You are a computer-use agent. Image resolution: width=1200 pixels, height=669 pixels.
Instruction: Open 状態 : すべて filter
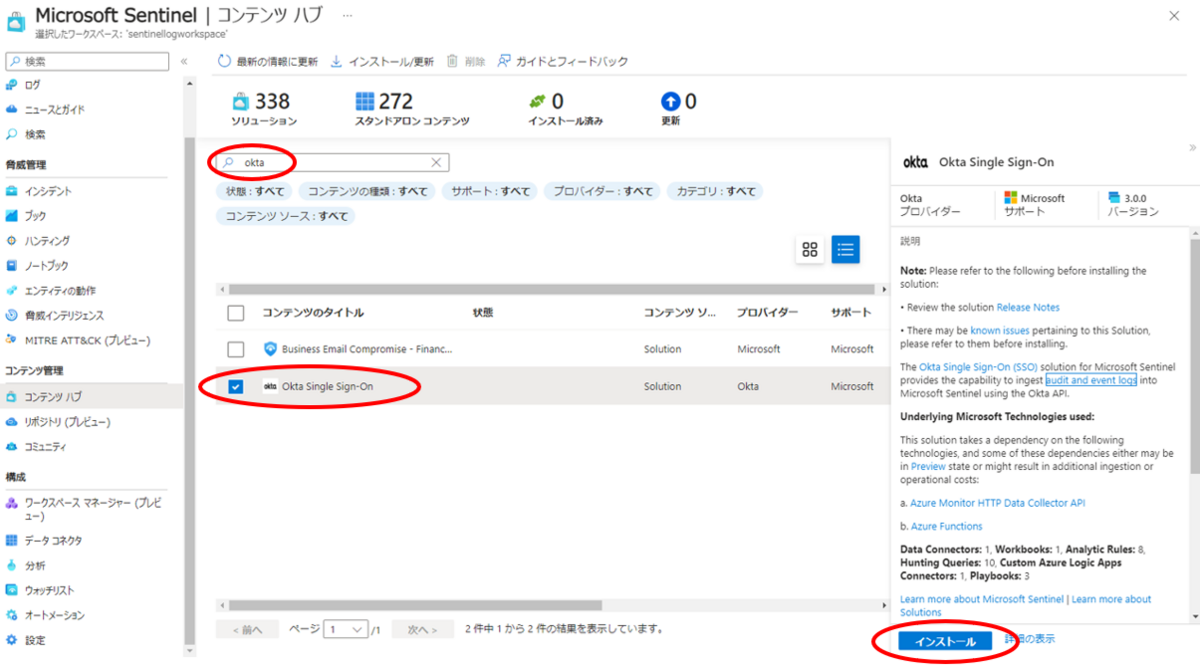[x=254, y=191]
